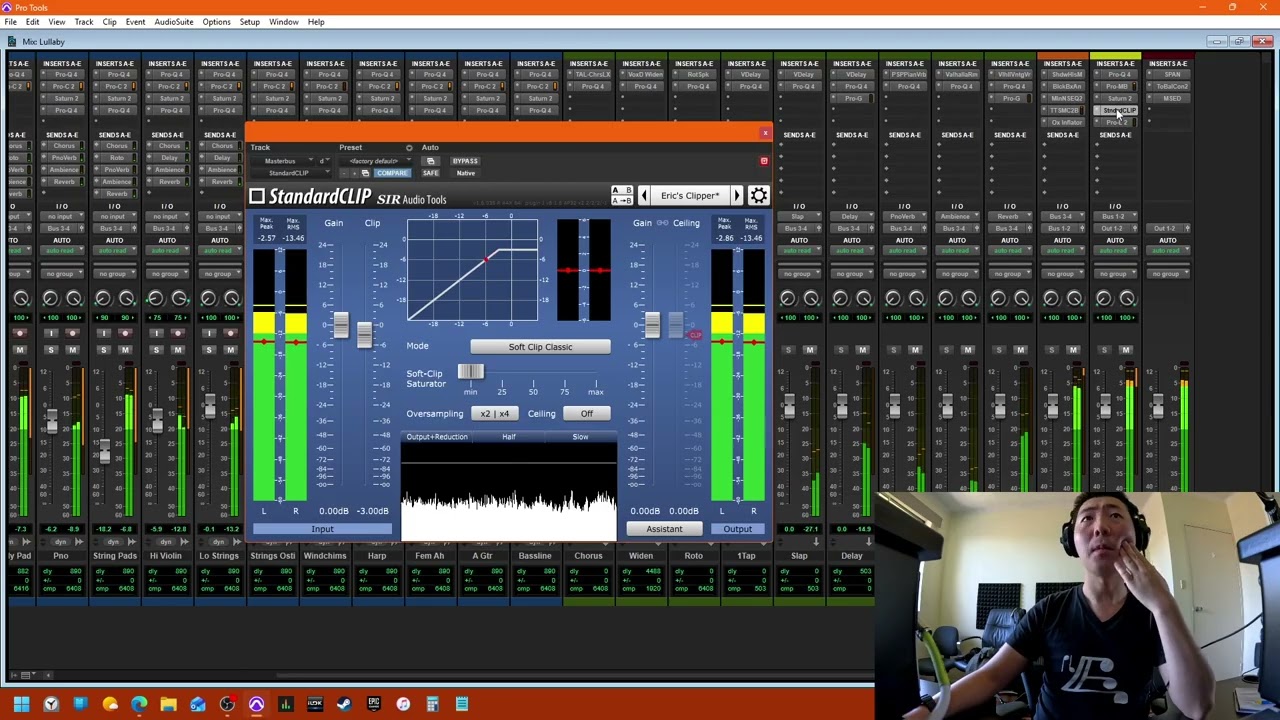This screenshot has width=1280, height=720.
Task: Open the iLok License Manager taskbar icon
Action: tap(315, 704)
